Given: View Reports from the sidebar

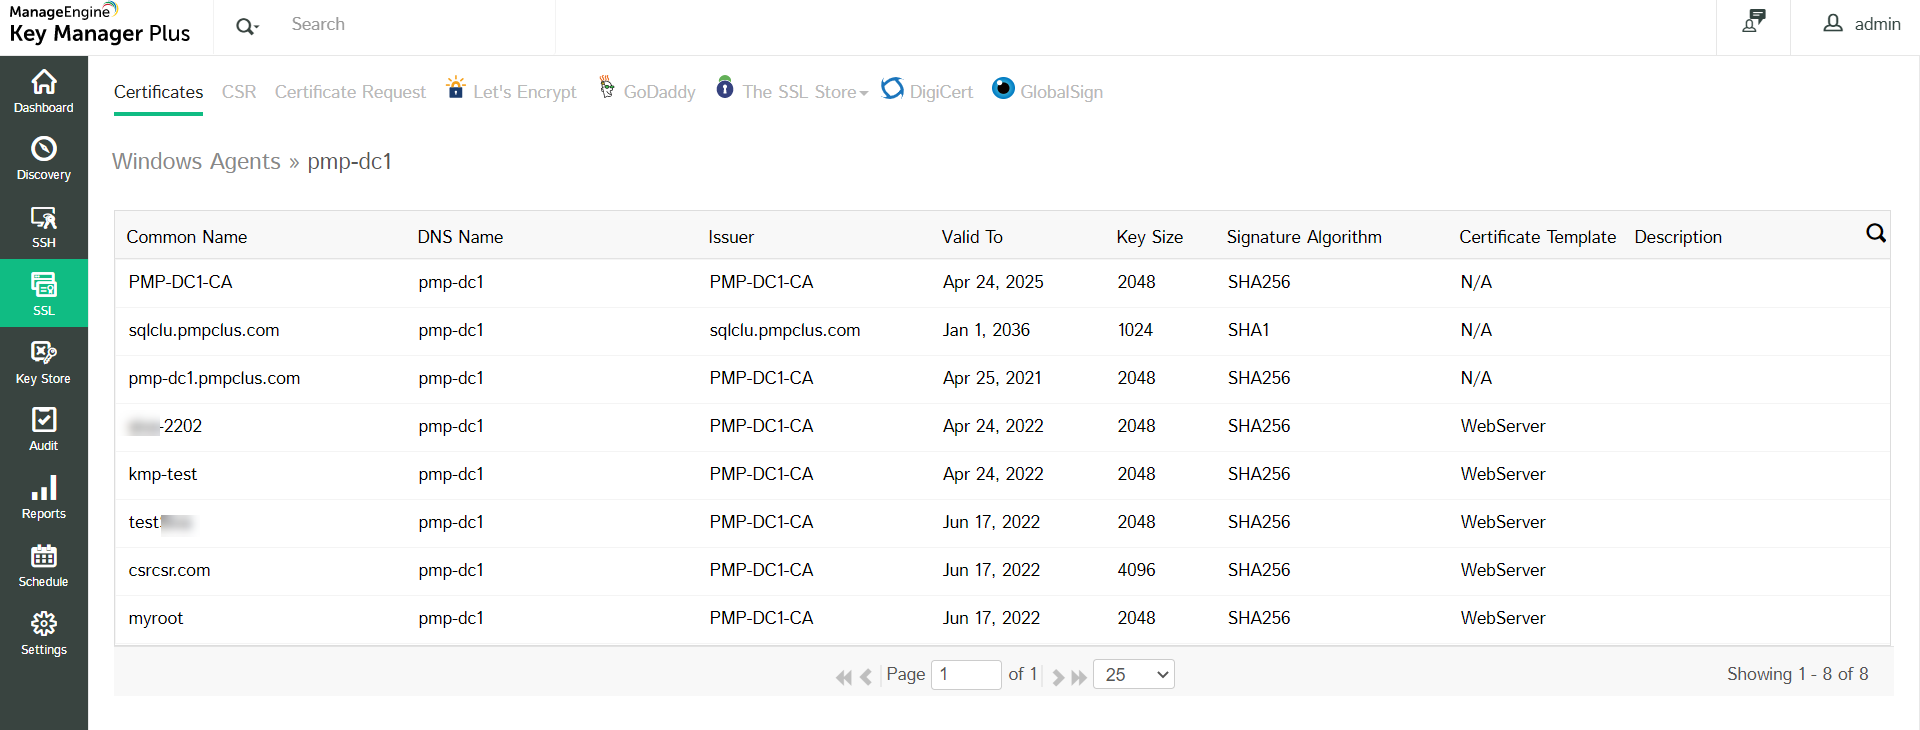Looking at the screenshot, I should [x=44, y=497].
